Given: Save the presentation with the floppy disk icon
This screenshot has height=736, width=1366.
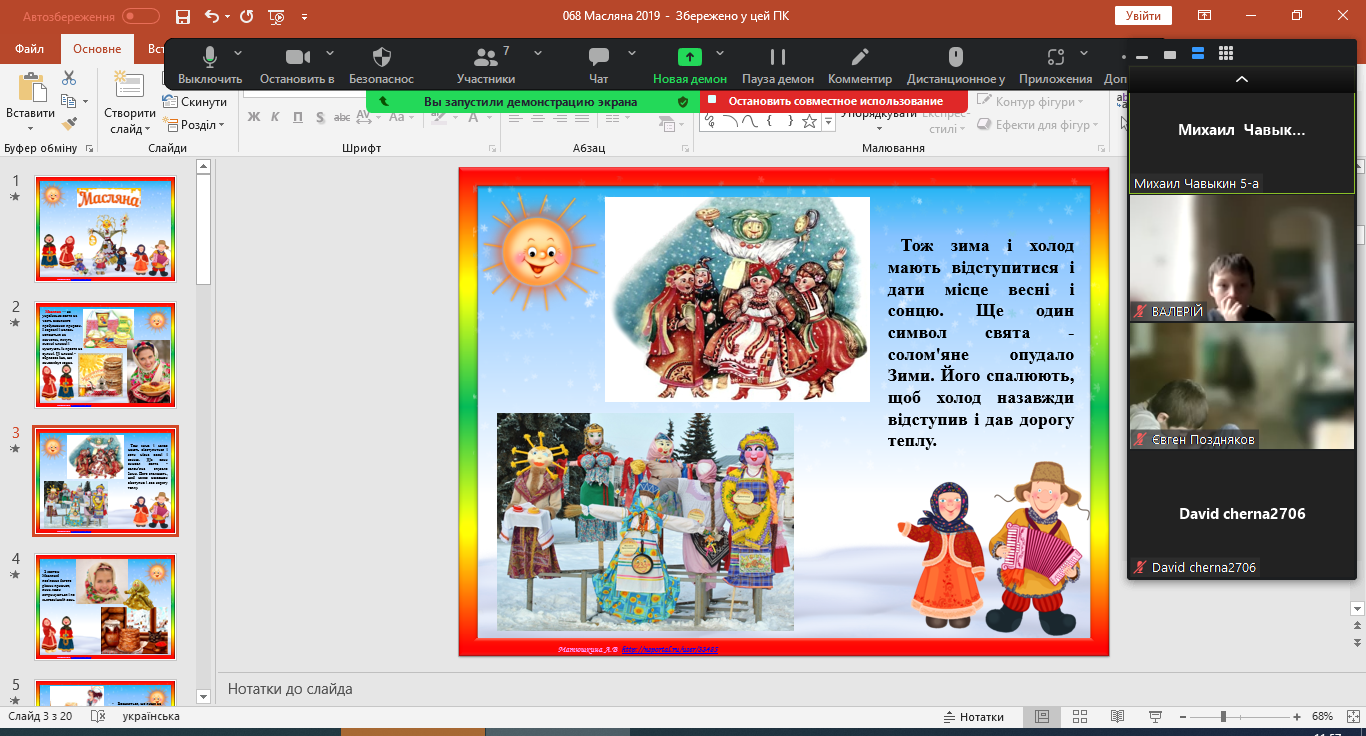Looking at the screenshot, I should [x=182, y=16].
